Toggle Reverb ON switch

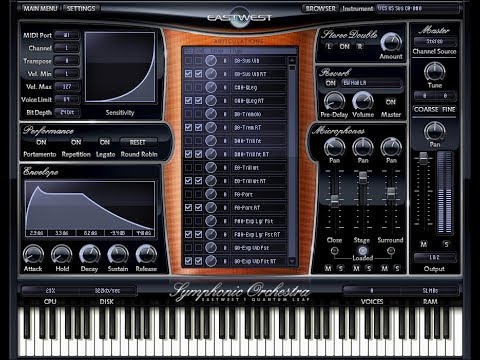(x=331, y=83)
